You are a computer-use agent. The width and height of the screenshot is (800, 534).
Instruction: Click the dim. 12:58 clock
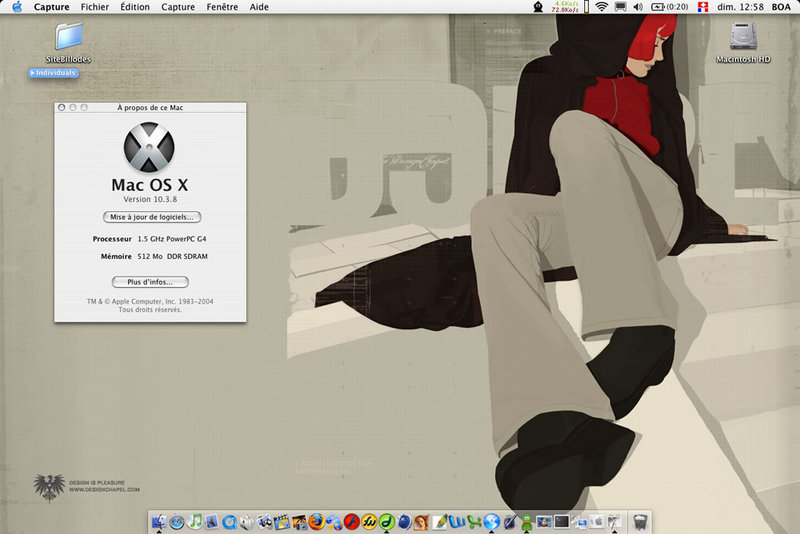740,7
